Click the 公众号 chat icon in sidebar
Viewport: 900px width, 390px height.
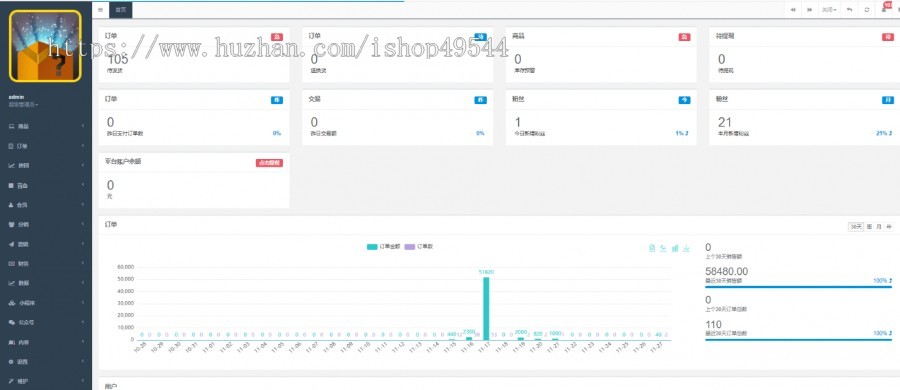(11, 322)
